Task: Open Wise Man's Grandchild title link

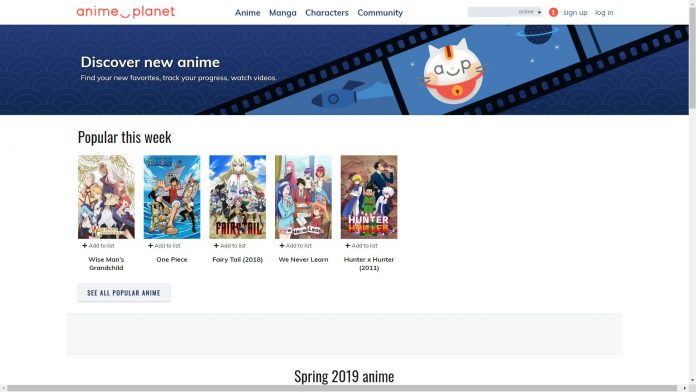Action: [x=106, y=263]
